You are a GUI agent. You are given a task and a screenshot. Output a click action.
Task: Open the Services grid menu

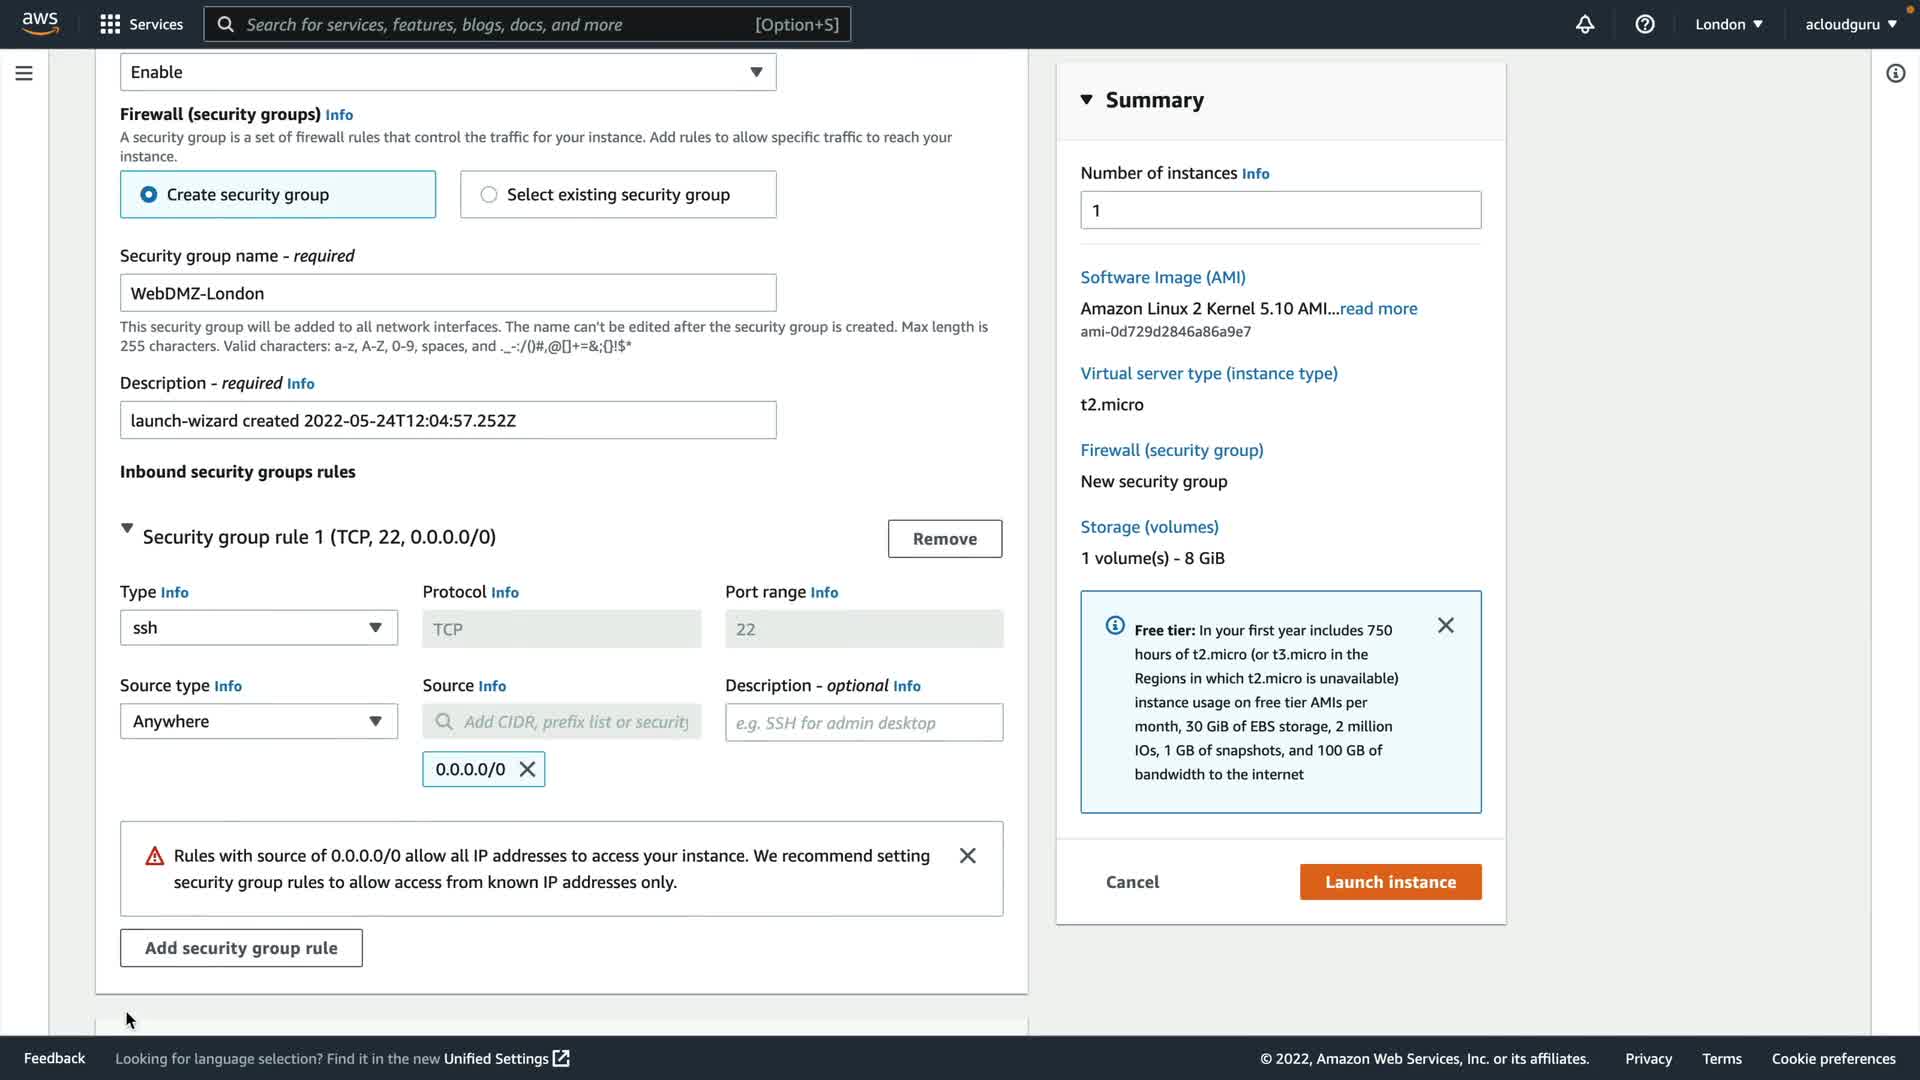coord(141,24)
